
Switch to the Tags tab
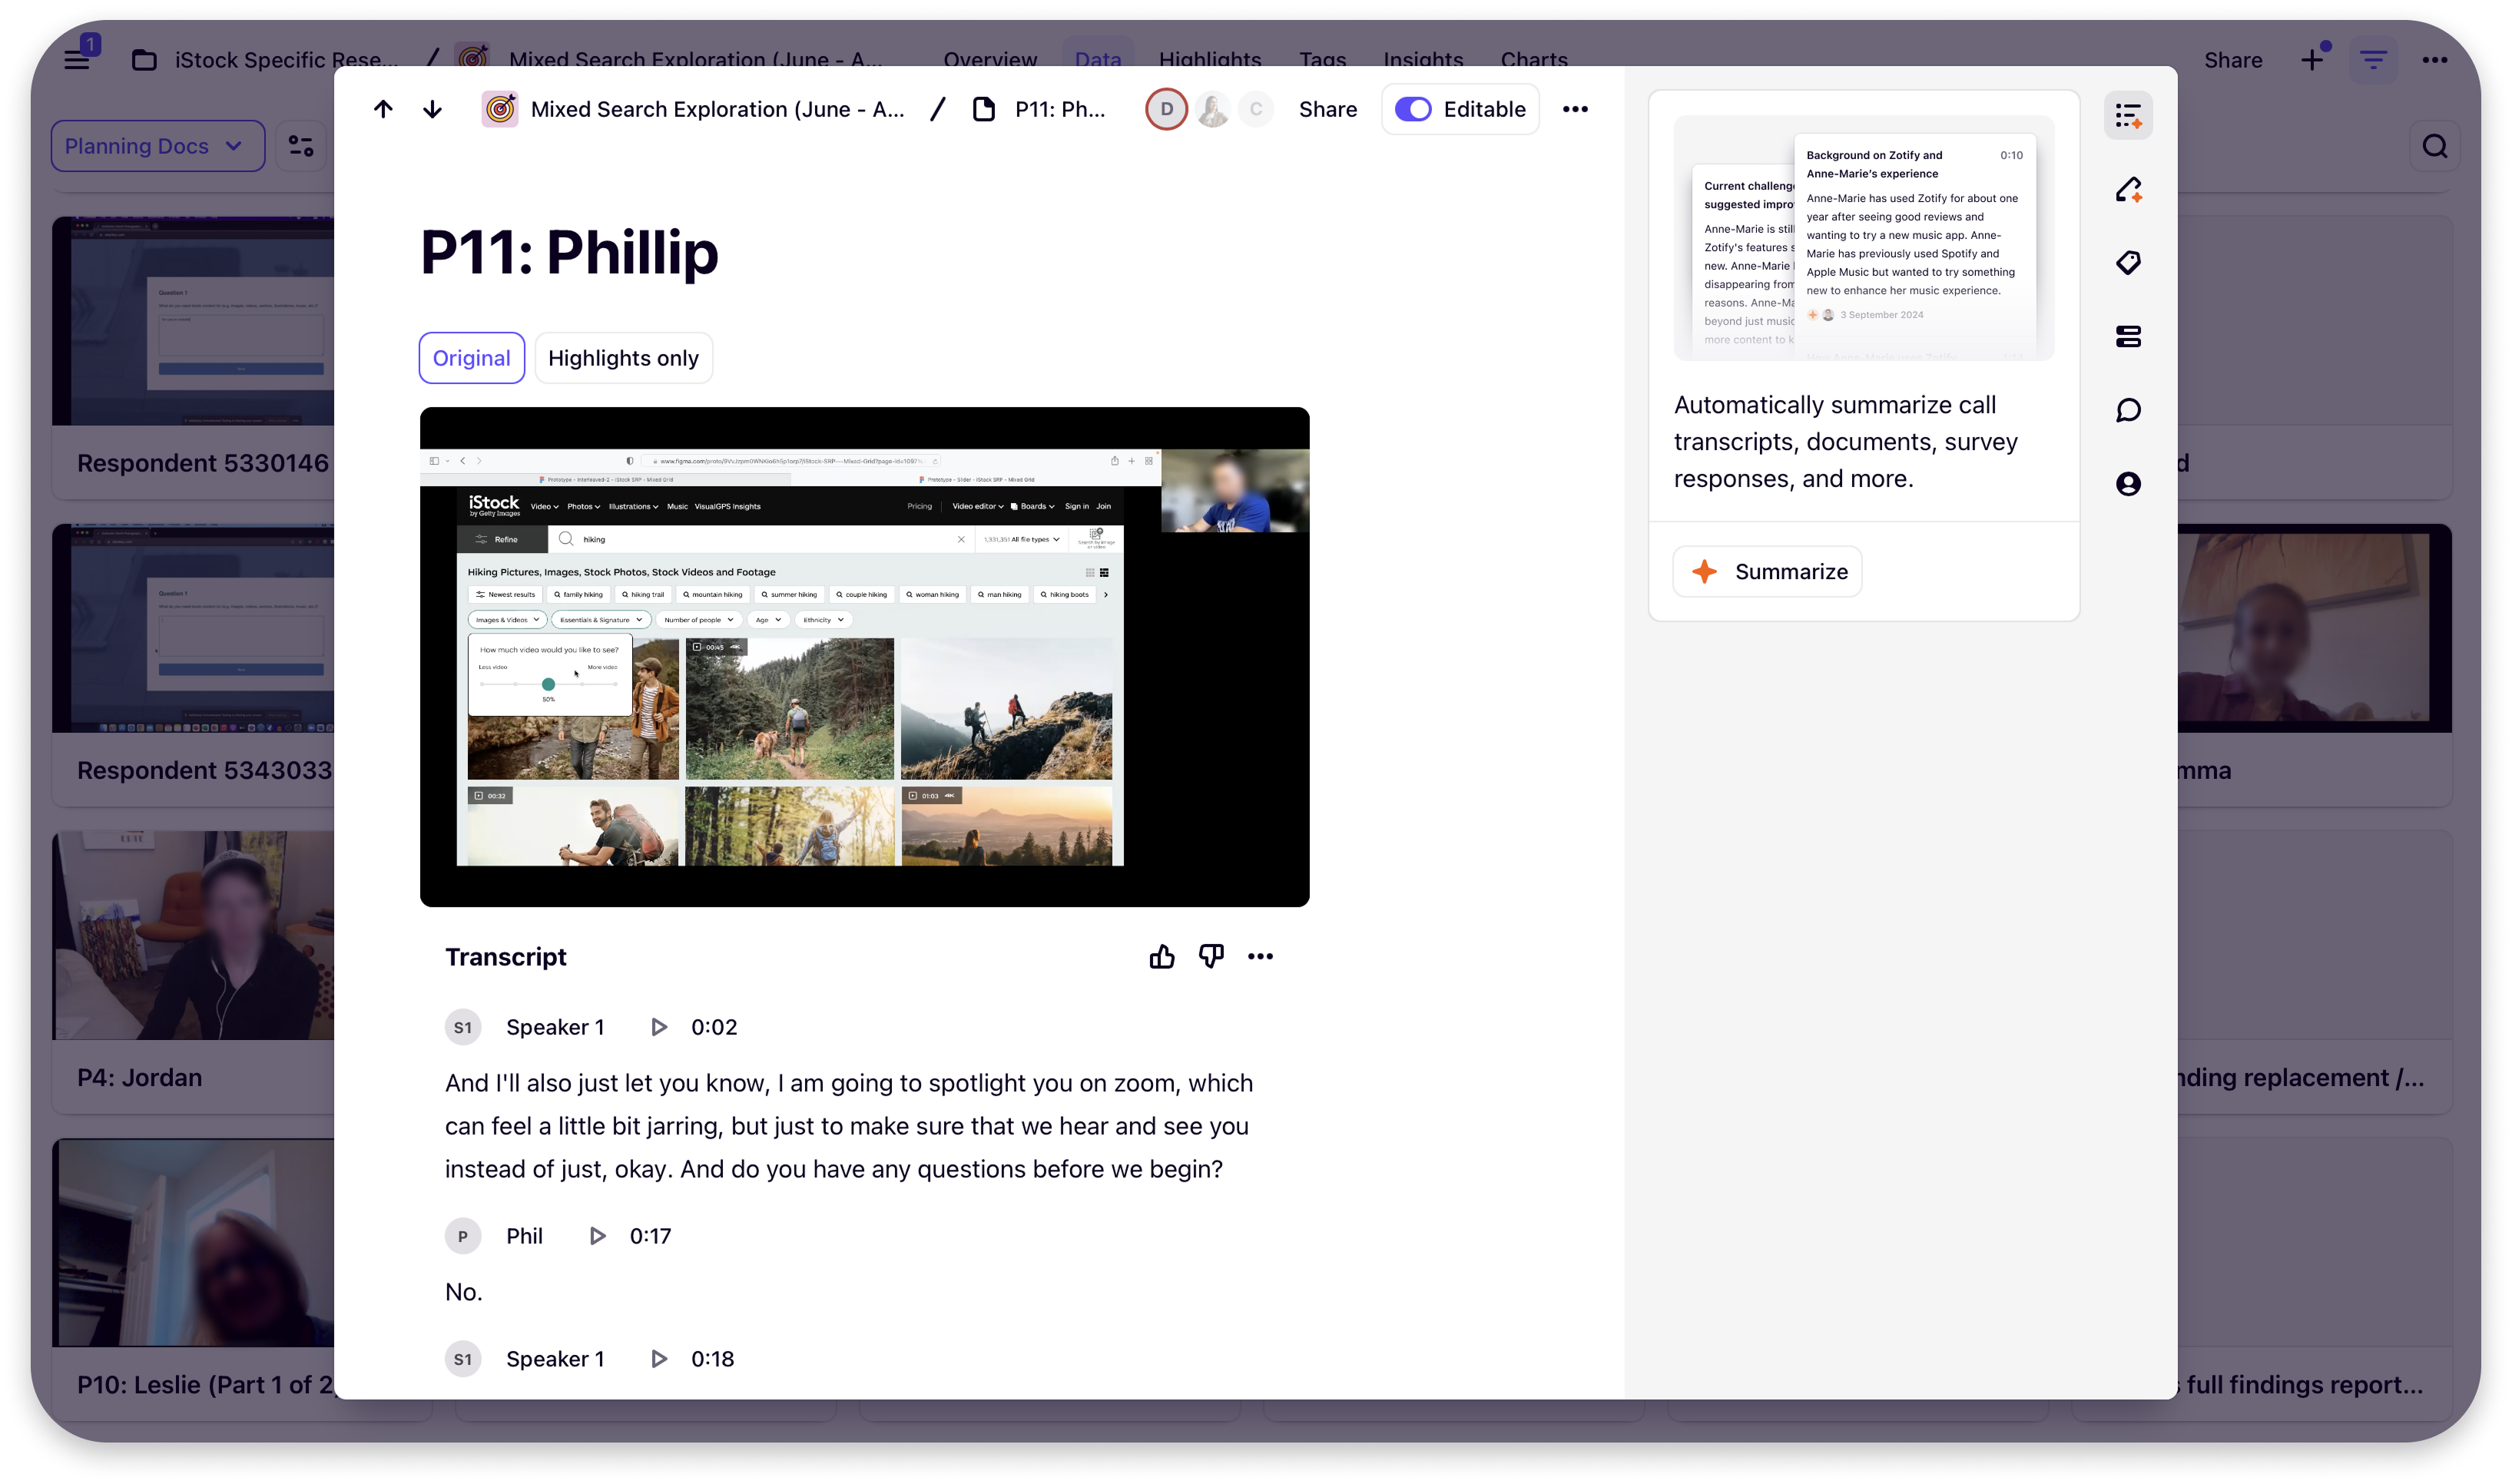click(1322, 59)
